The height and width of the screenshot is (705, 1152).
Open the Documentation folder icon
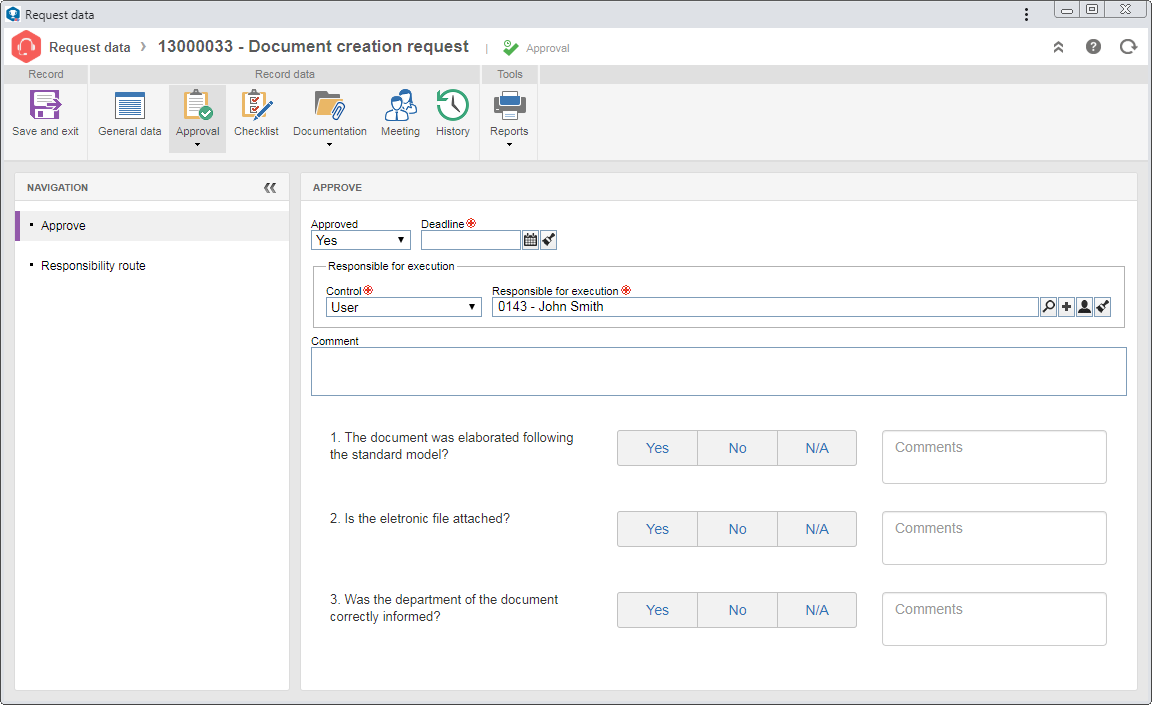pyautogui.click(x=329, y=105)
